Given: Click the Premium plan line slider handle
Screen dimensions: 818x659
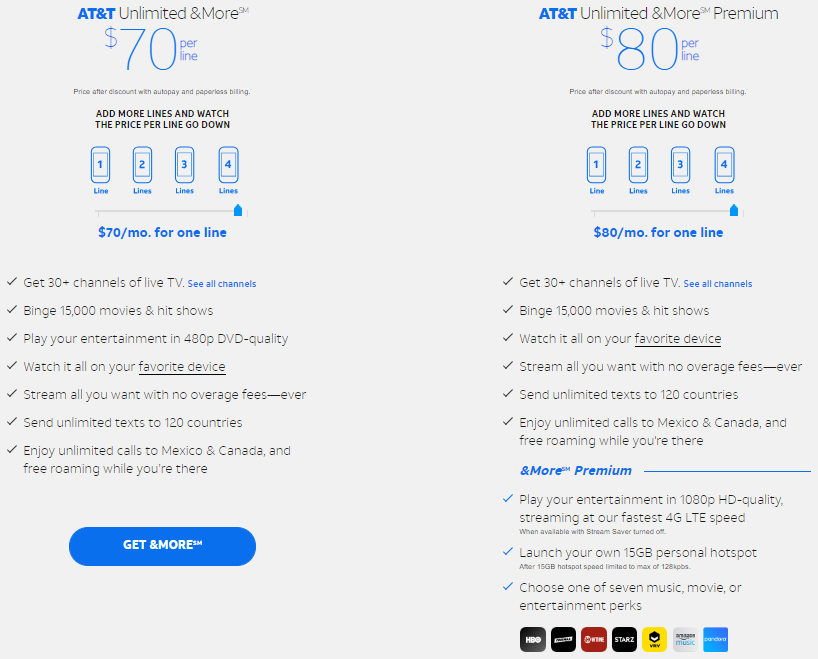Looking at the screenshot, I should pyautogui.click(x=734, y=210).
